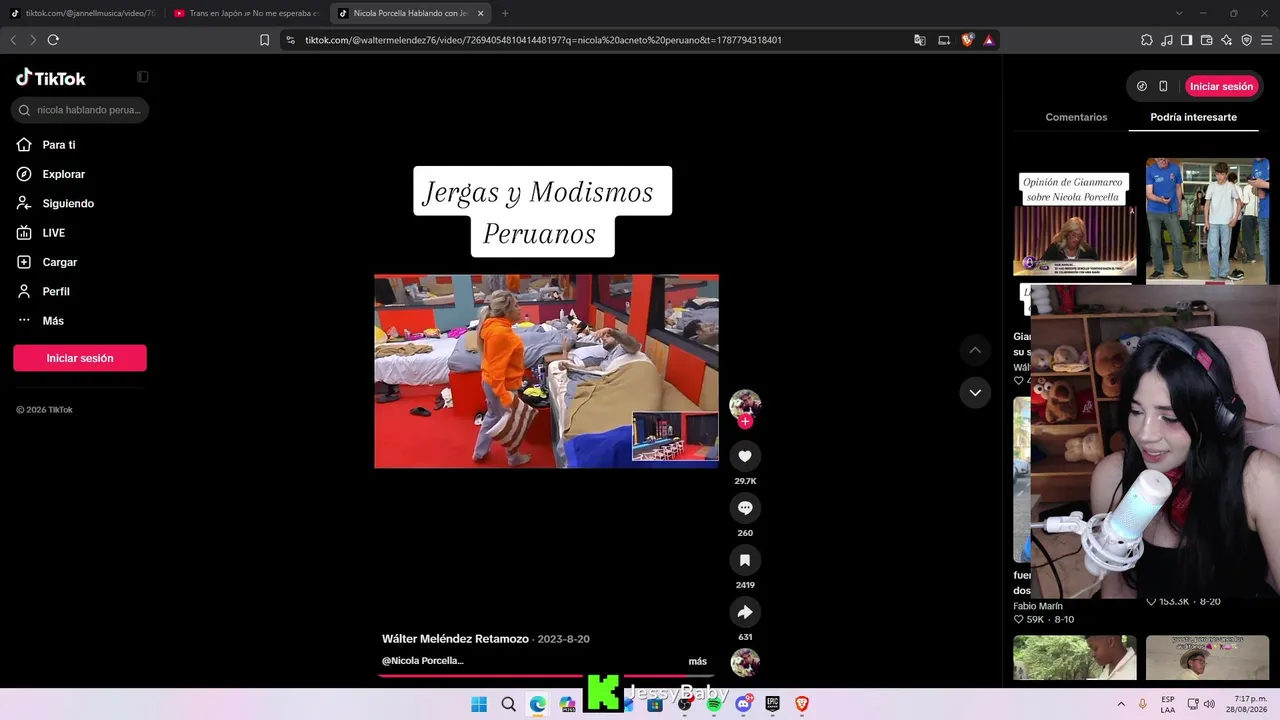Open the browser tab search chevron
The width and height of the screenshot is (1280, 720).
point(1179,13)
